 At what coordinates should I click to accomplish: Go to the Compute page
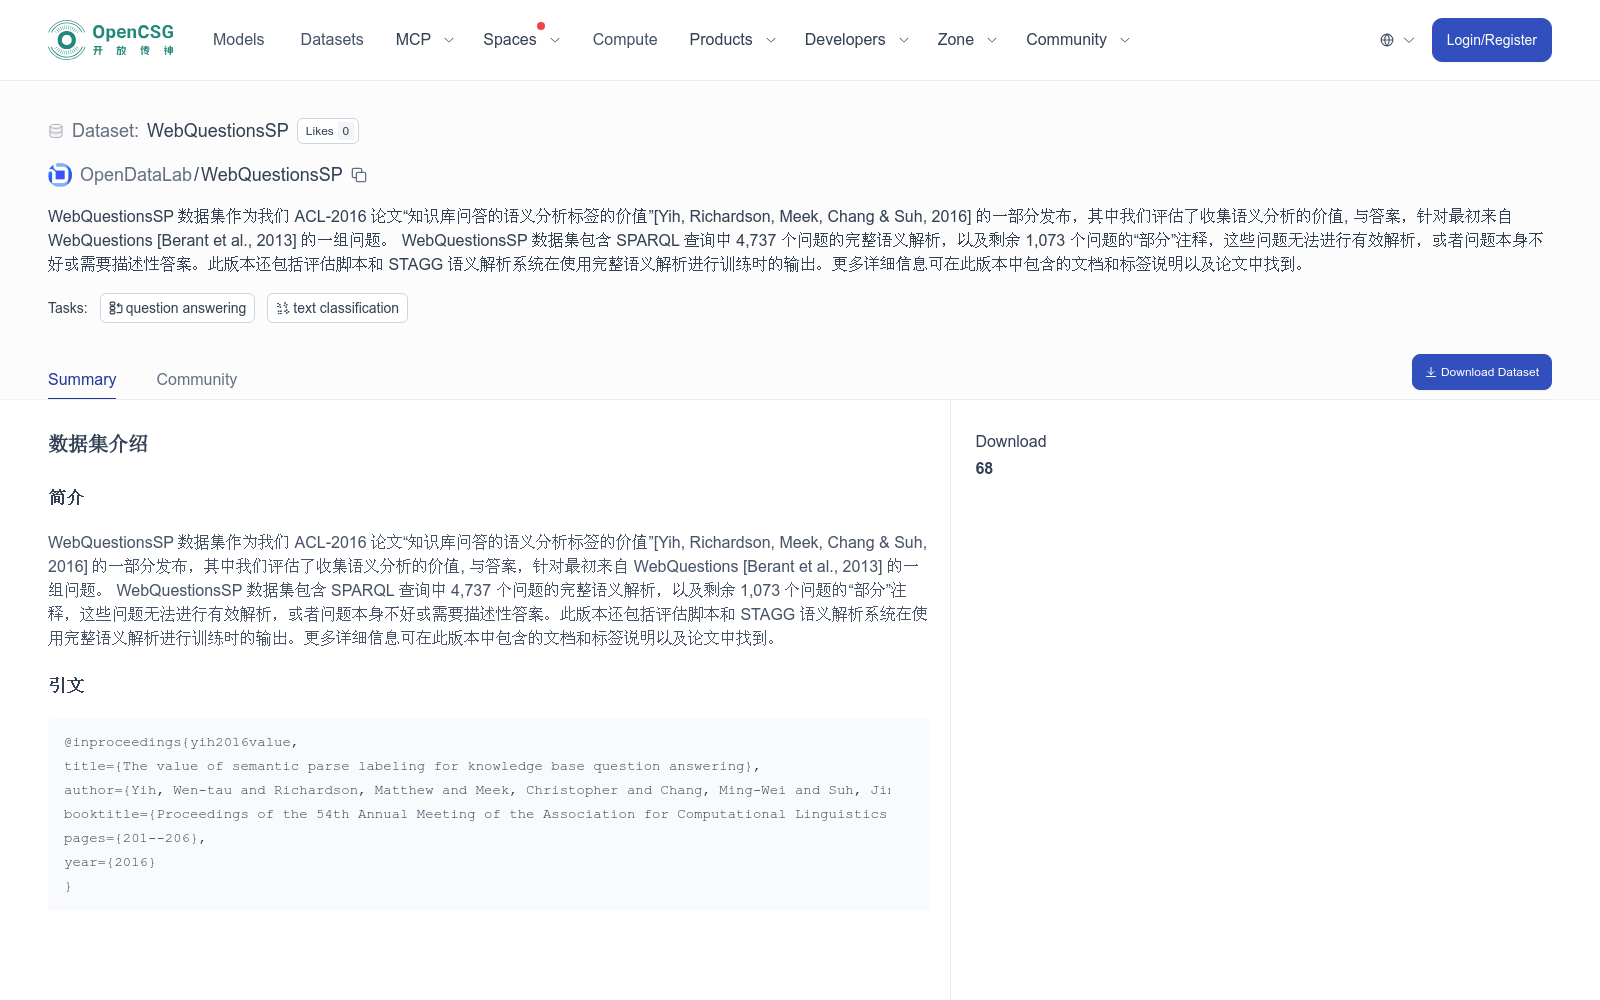tap(625, 40)
